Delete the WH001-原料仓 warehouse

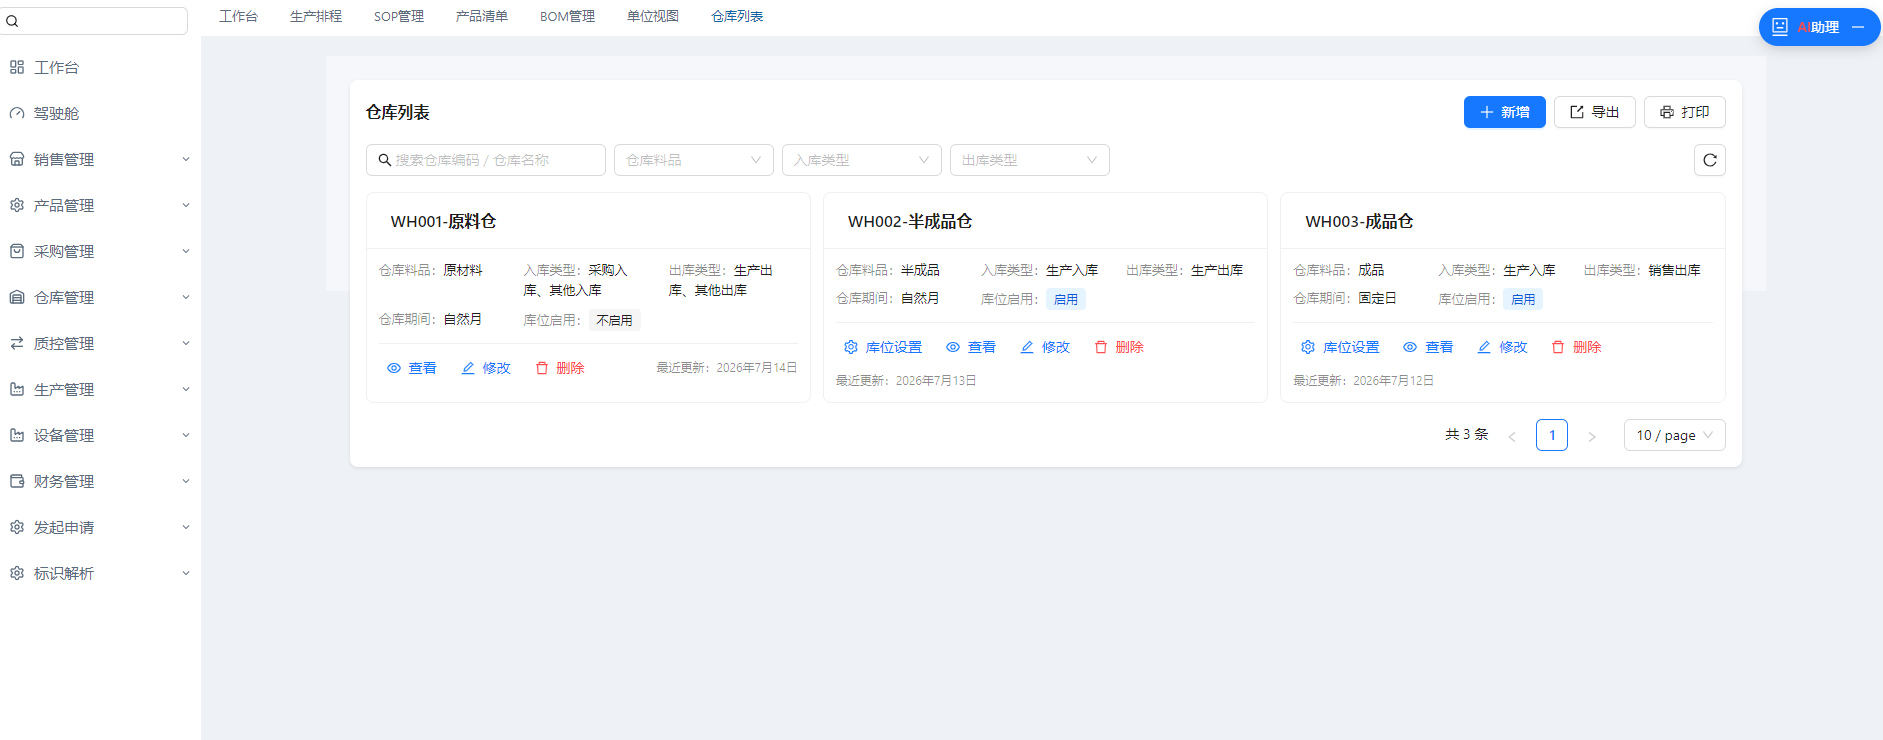[560, 368]
